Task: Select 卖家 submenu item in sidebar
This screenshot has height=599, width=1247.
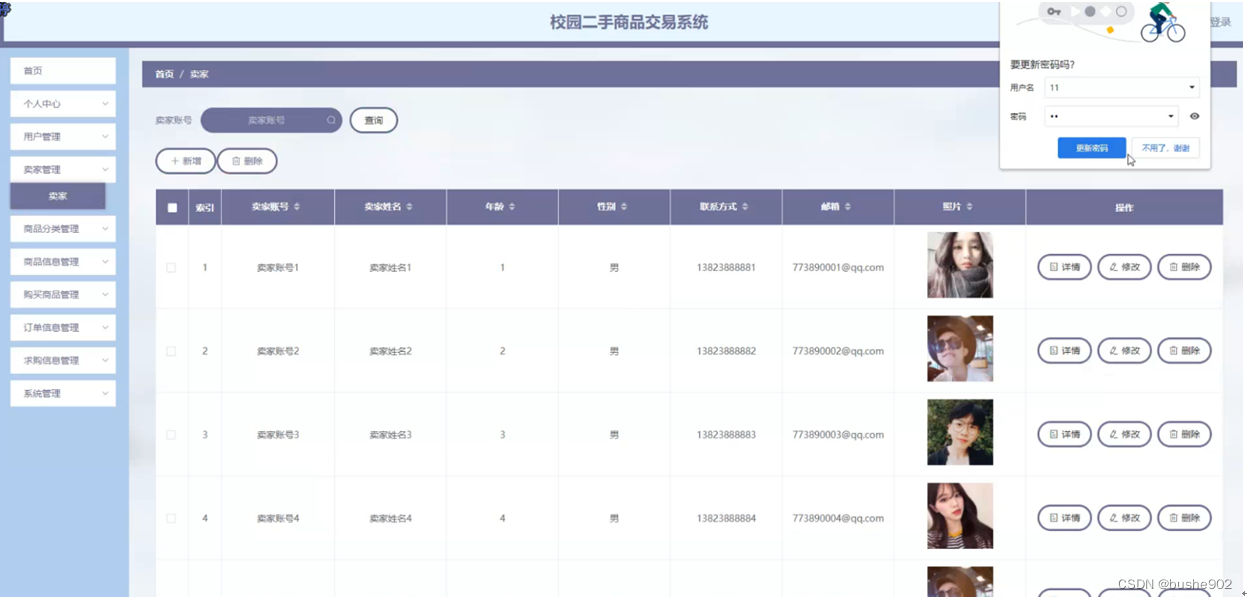Action: coord(58,196)
